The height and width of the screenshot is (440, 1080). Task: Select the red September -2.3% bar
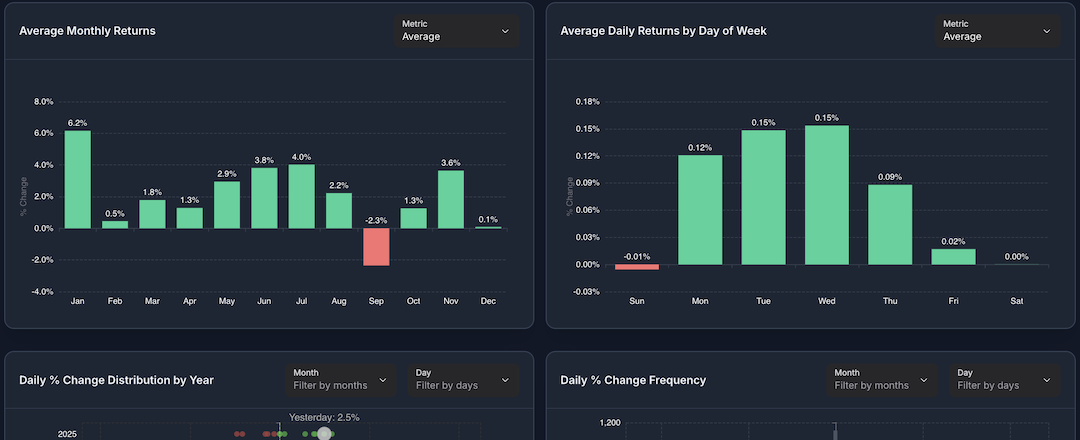376,247
